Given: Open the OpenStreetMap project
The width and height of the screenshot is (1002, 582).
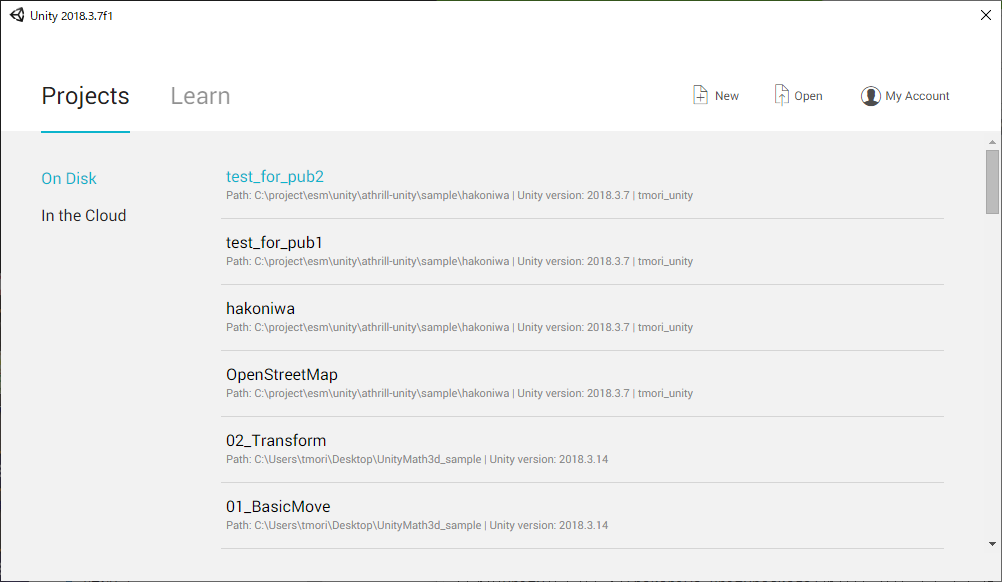Looking at the screenshot, I should (x=282, y=374).
